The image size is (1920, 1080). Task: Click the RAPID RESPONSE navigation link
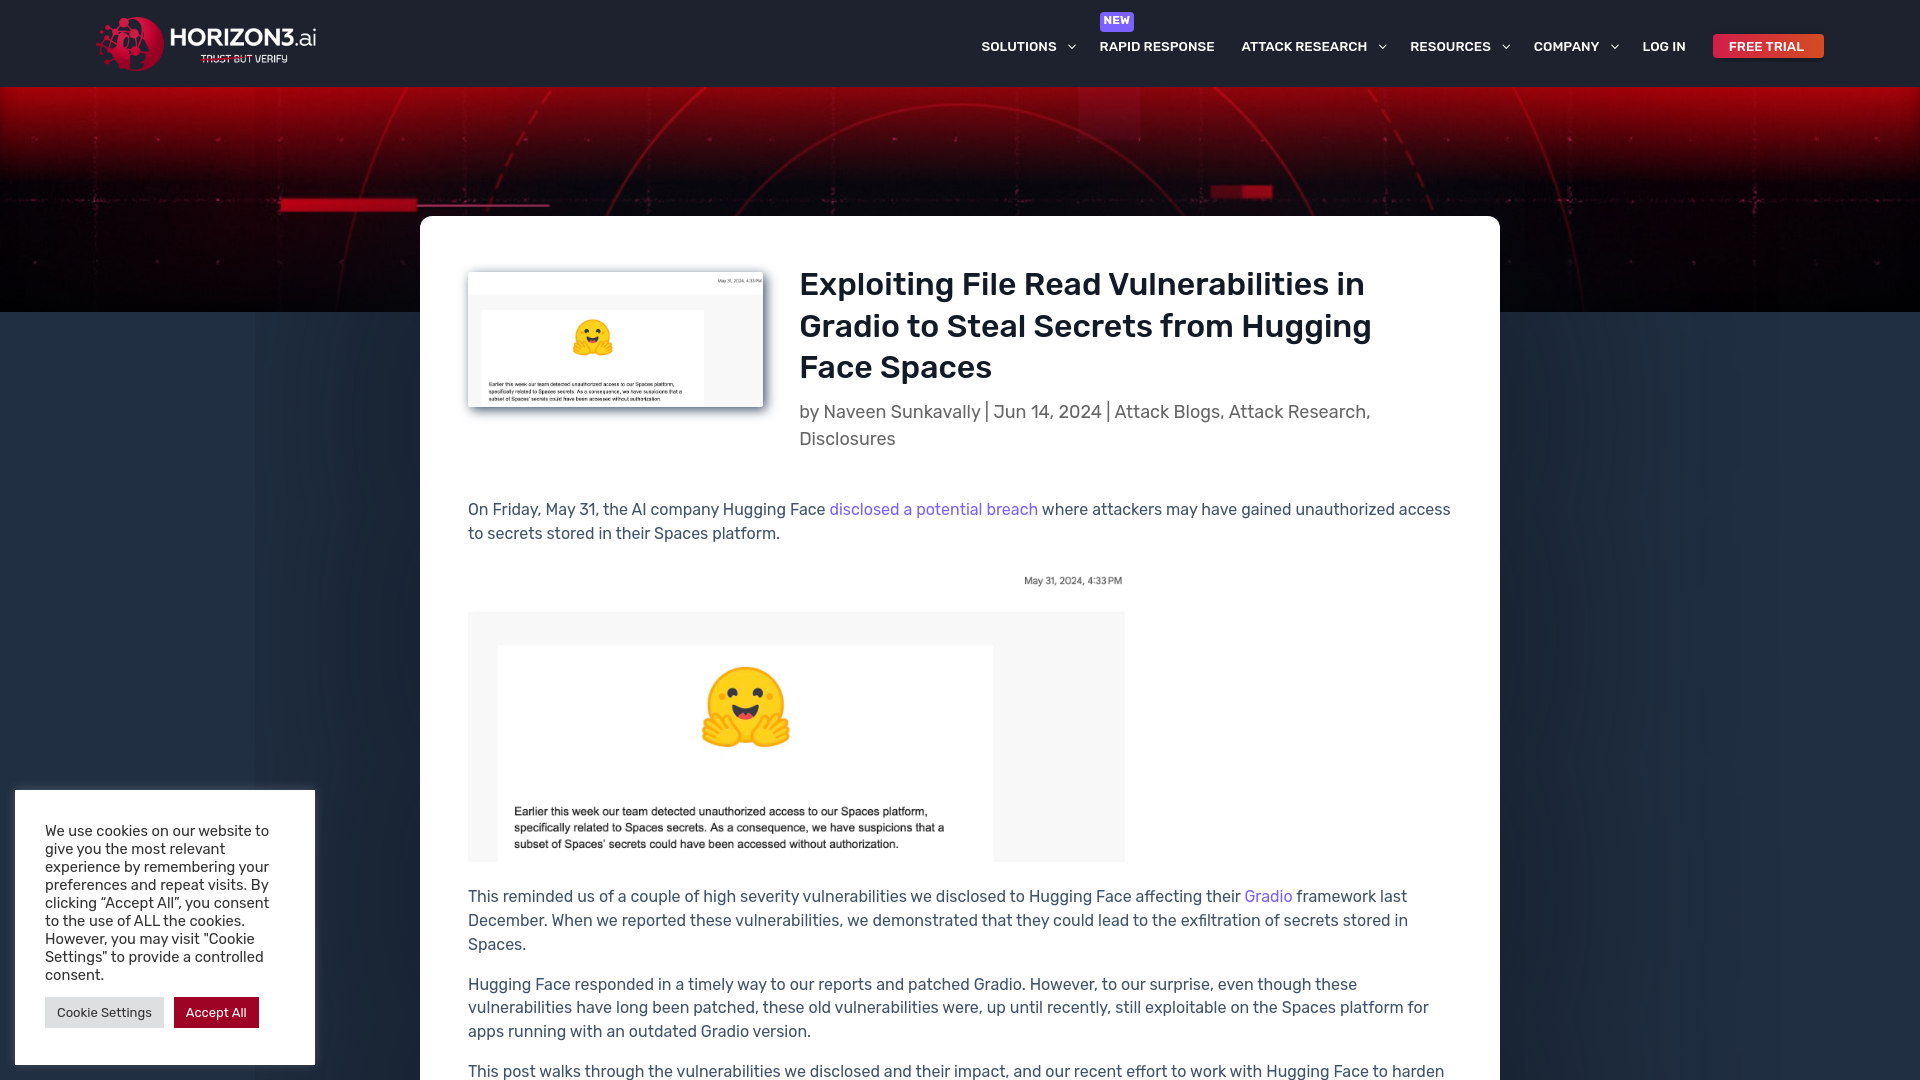coord(1156,46)
